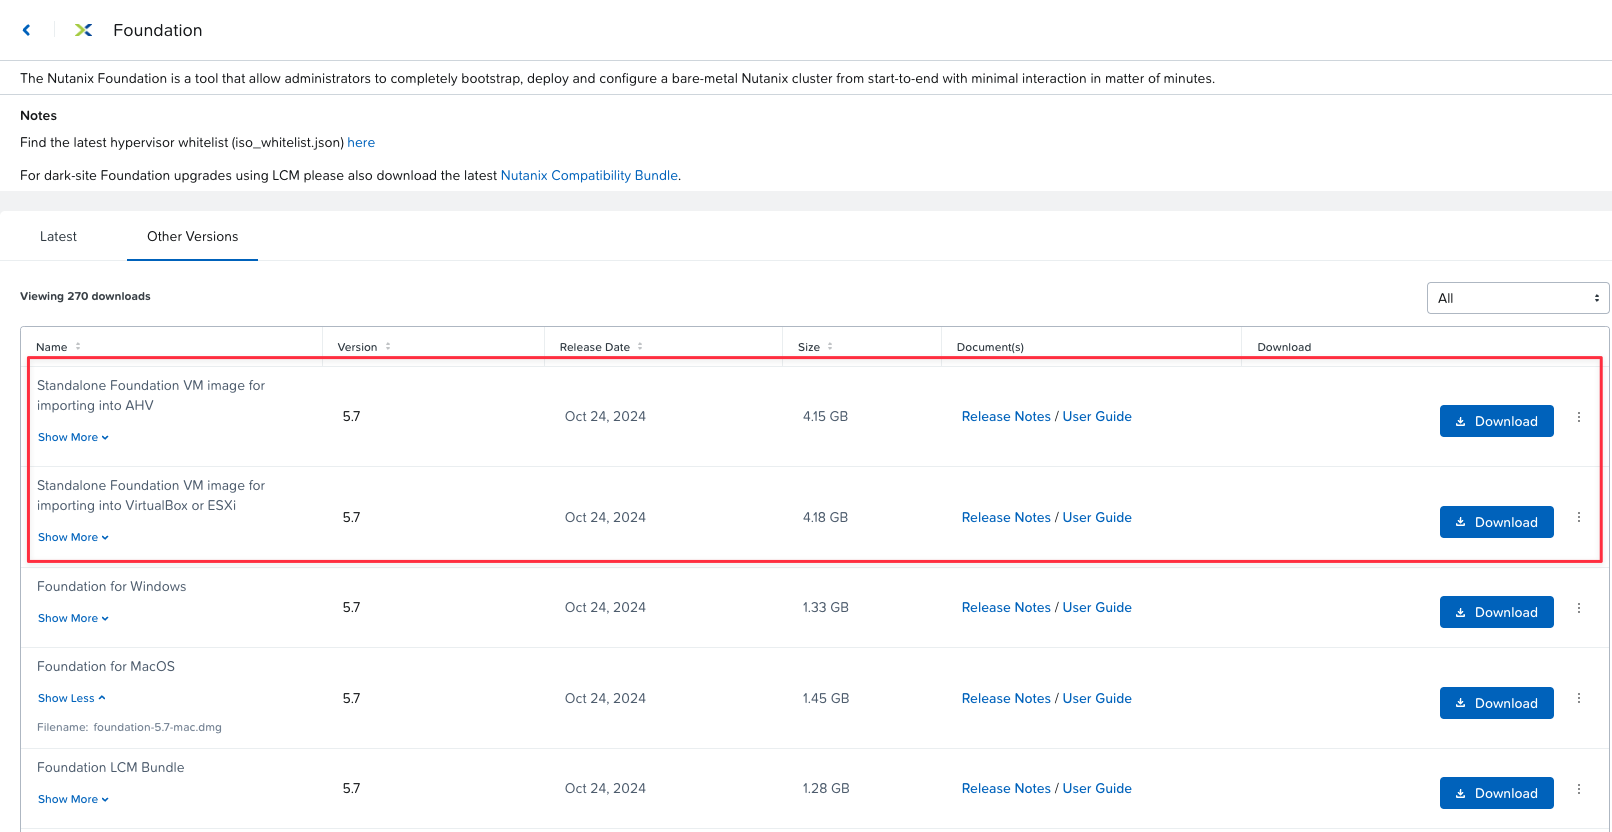Collapse Show Less for Foundation for MacOS
1612x832 pixels.
(x=71, y=698)
